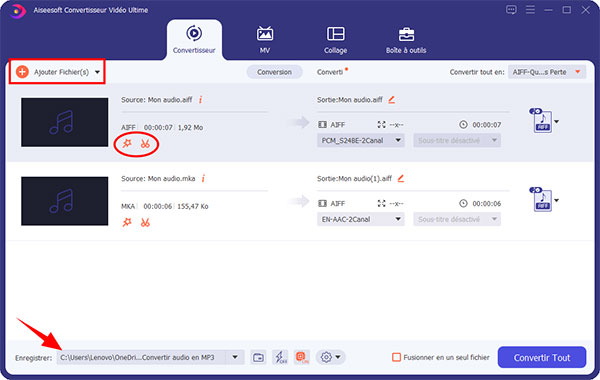Minimize the Aiseesoft window
Image resolution: width=600 pixels, height=380 pixels.
(x=548, y=10)
